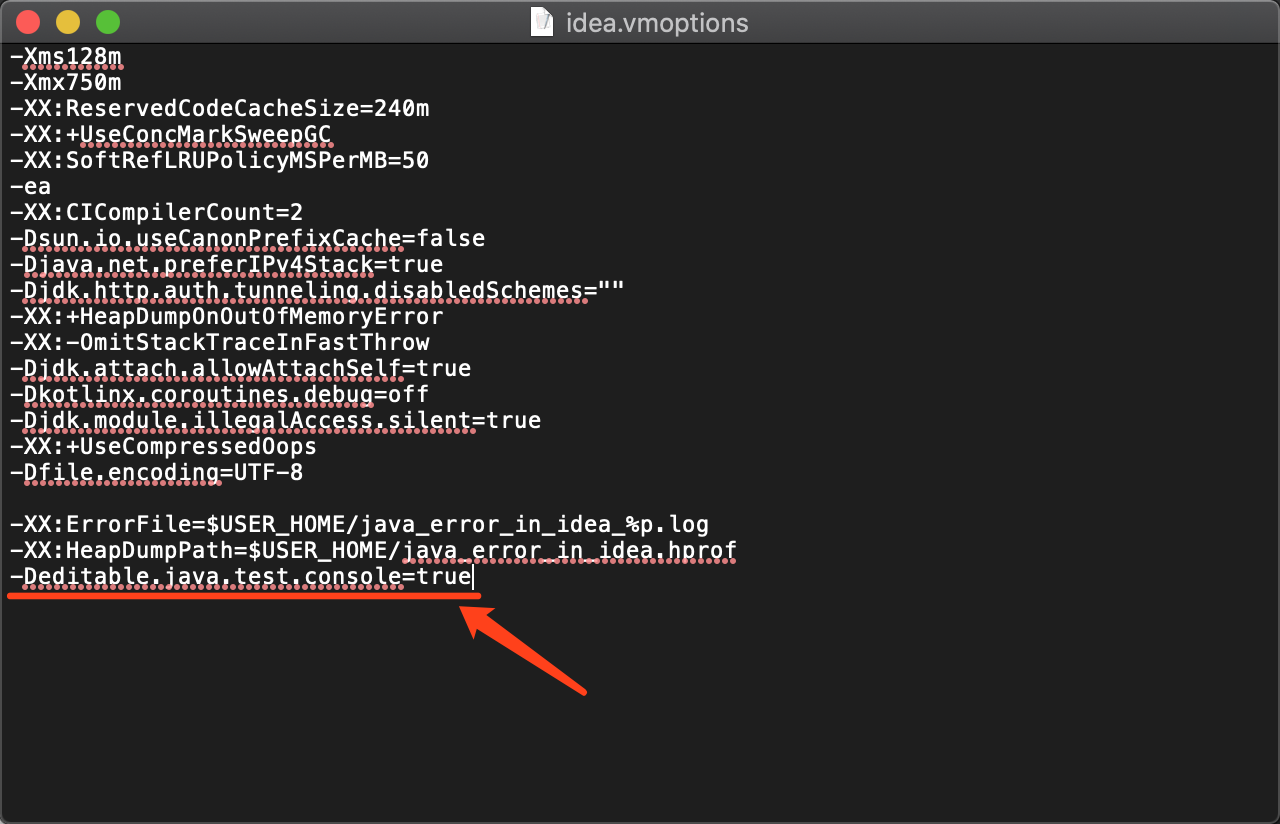Click the document proxy icon beside idea.vmoptions
Viewport: 1280px width, 824px height.
(541, 21)
